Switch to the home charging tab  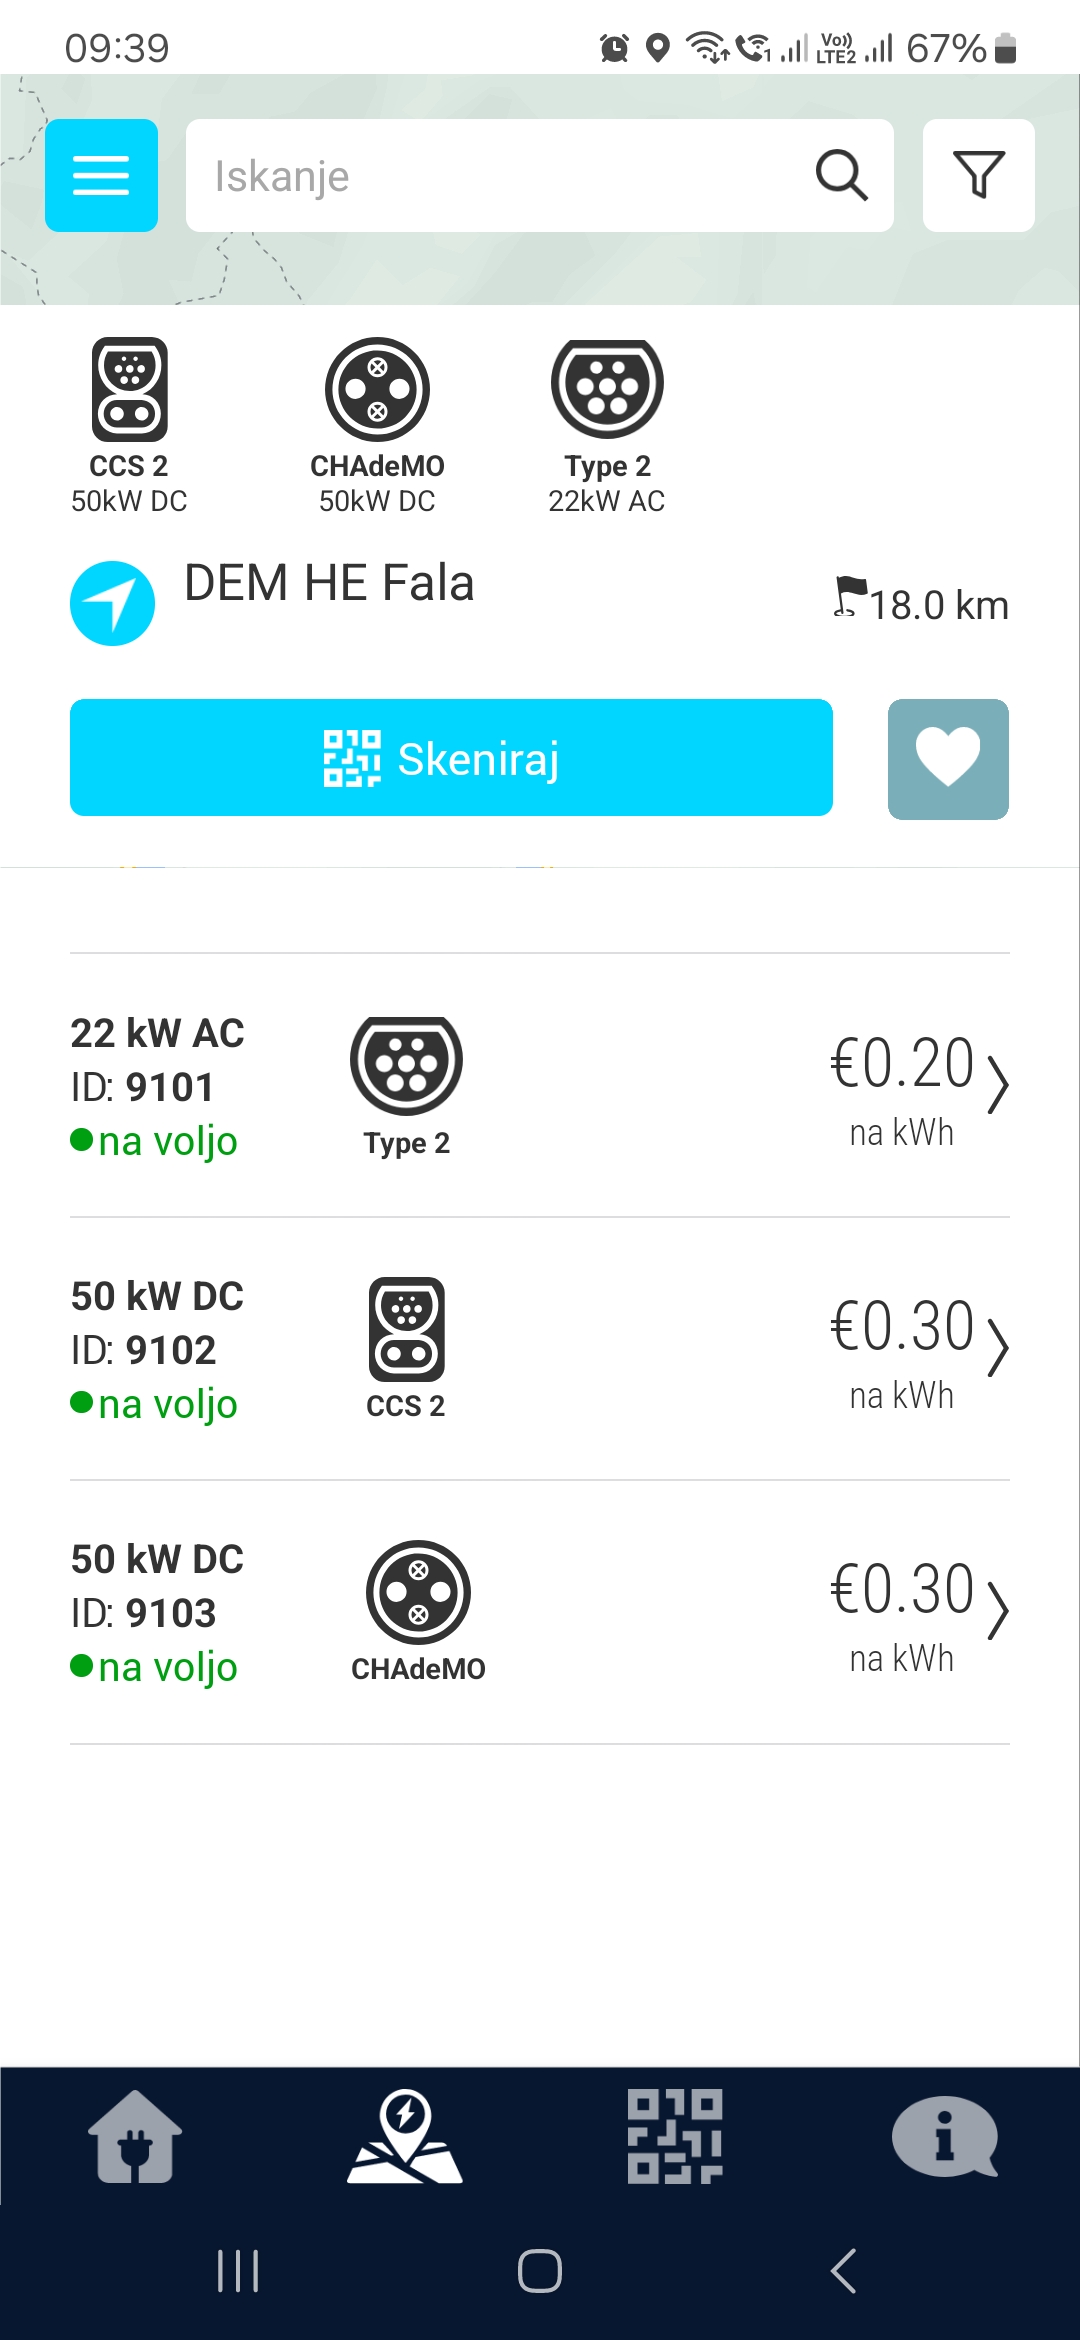tap(135, 2136)
